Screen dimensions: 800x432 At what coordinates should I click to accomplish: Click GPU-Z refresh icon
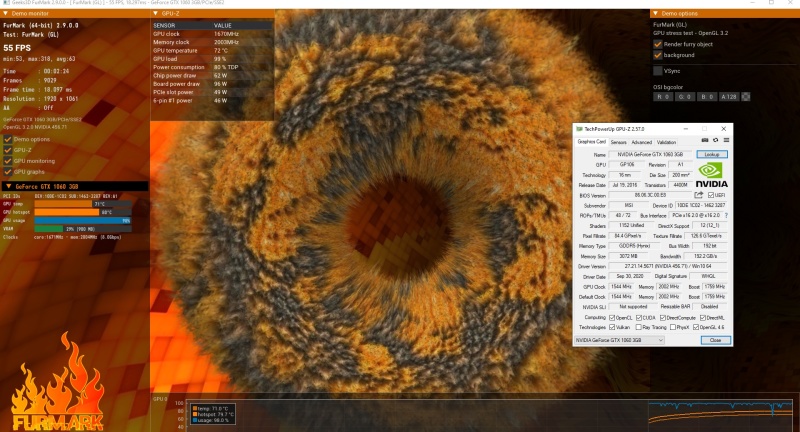715,140
